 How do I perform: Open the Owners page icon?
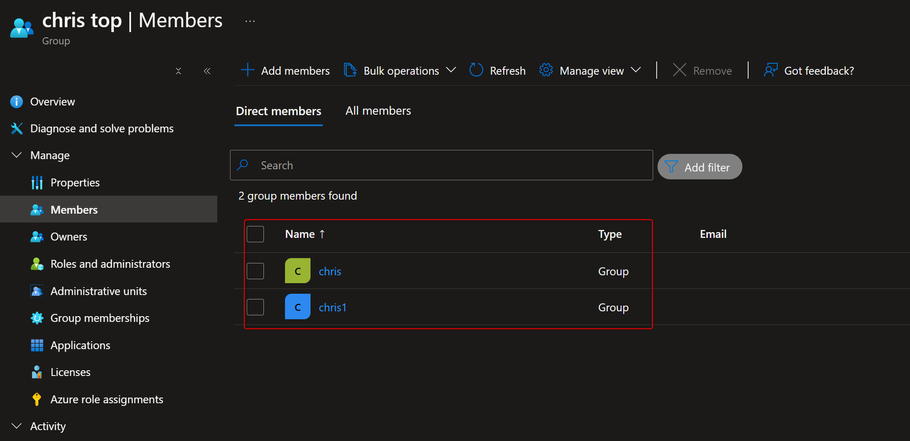(x=37, y=237)
